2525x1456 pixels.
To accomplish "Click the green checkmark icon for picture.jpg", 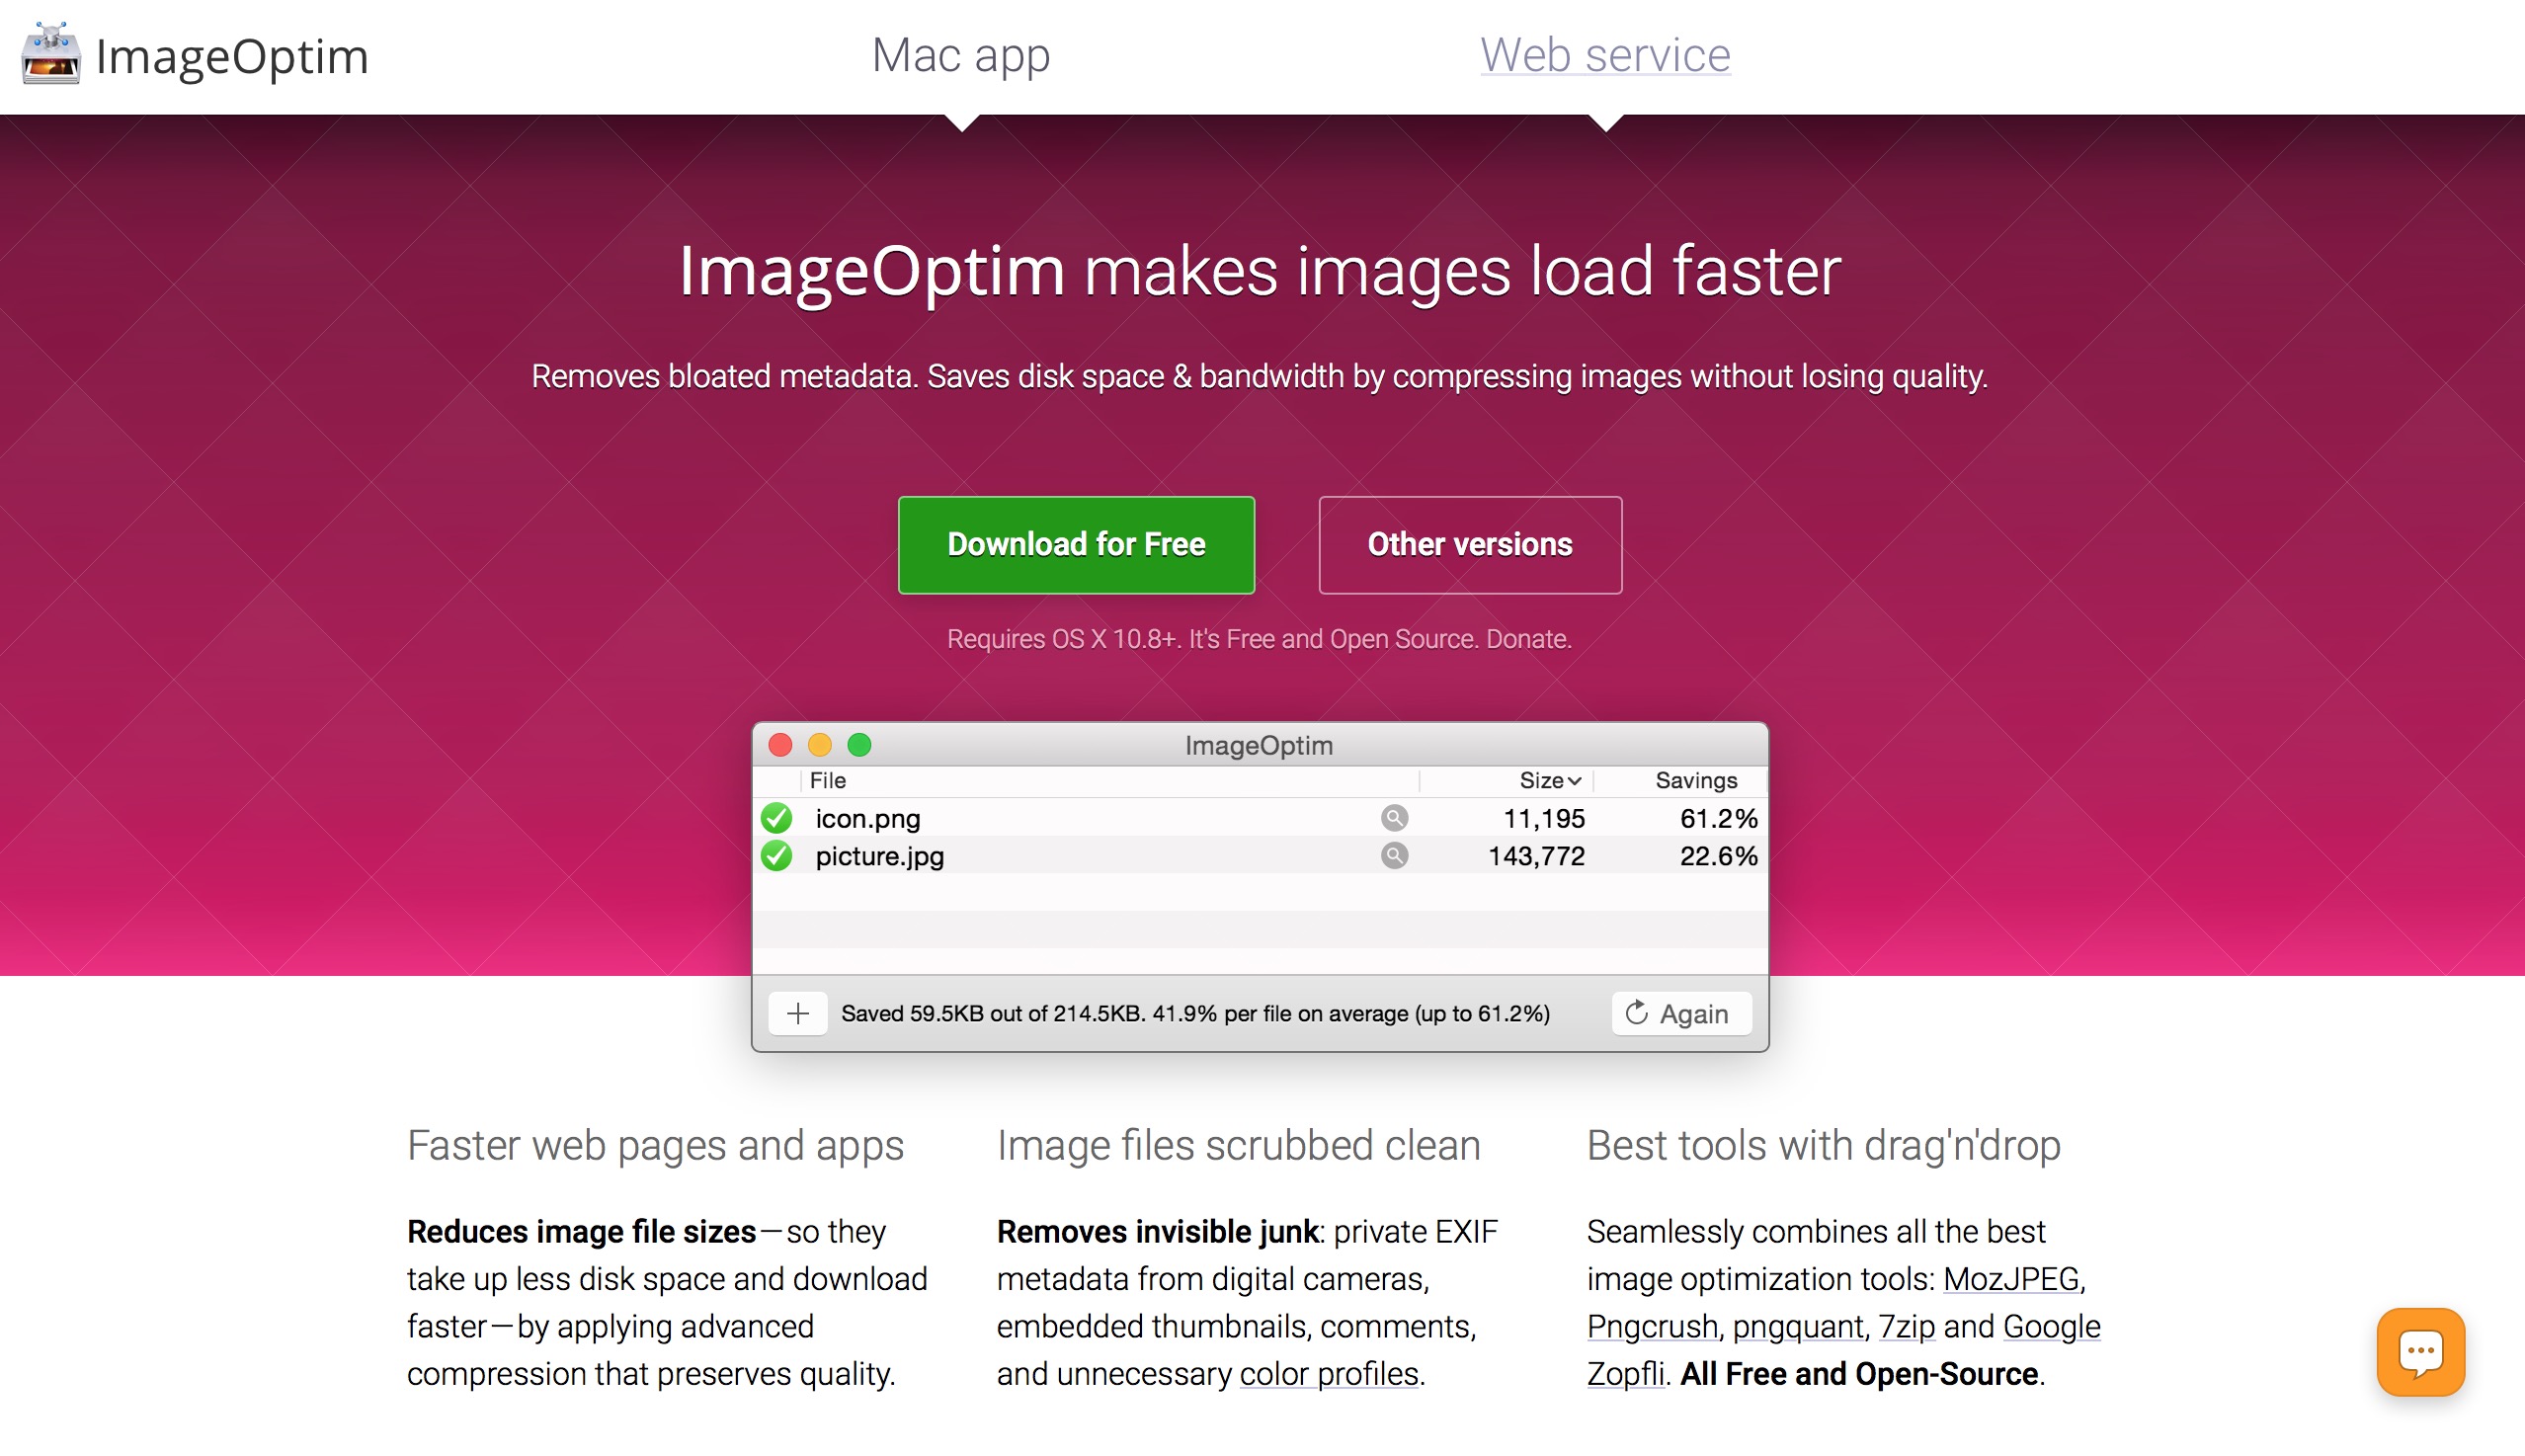I will pyautogui.click(x=776, y=854).
